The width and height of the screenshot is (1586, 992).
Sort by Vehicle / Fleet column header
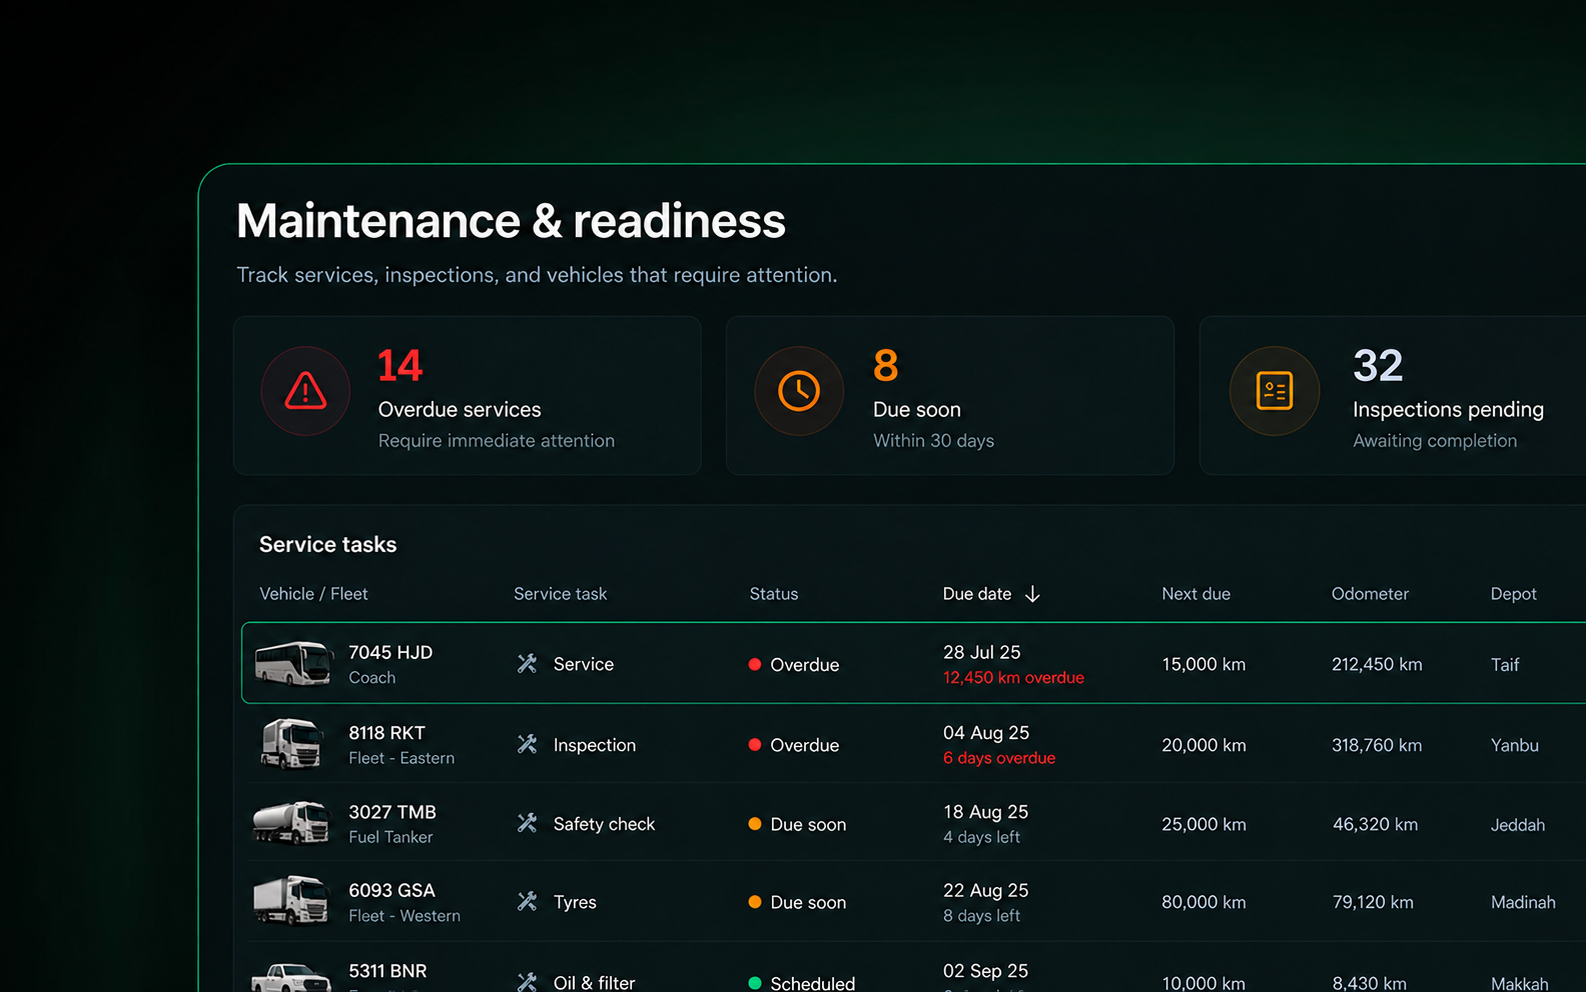coord(313,594)
